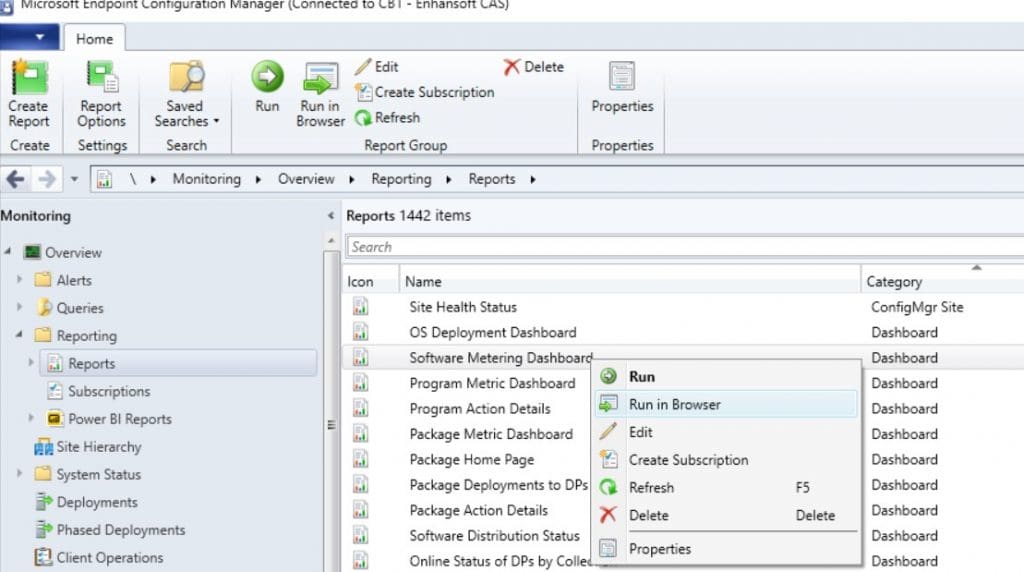The image size is (1024, 572).
Task: Switch to the Home ribbon tab
Action: pyautogui.click(x=95, y=39)
